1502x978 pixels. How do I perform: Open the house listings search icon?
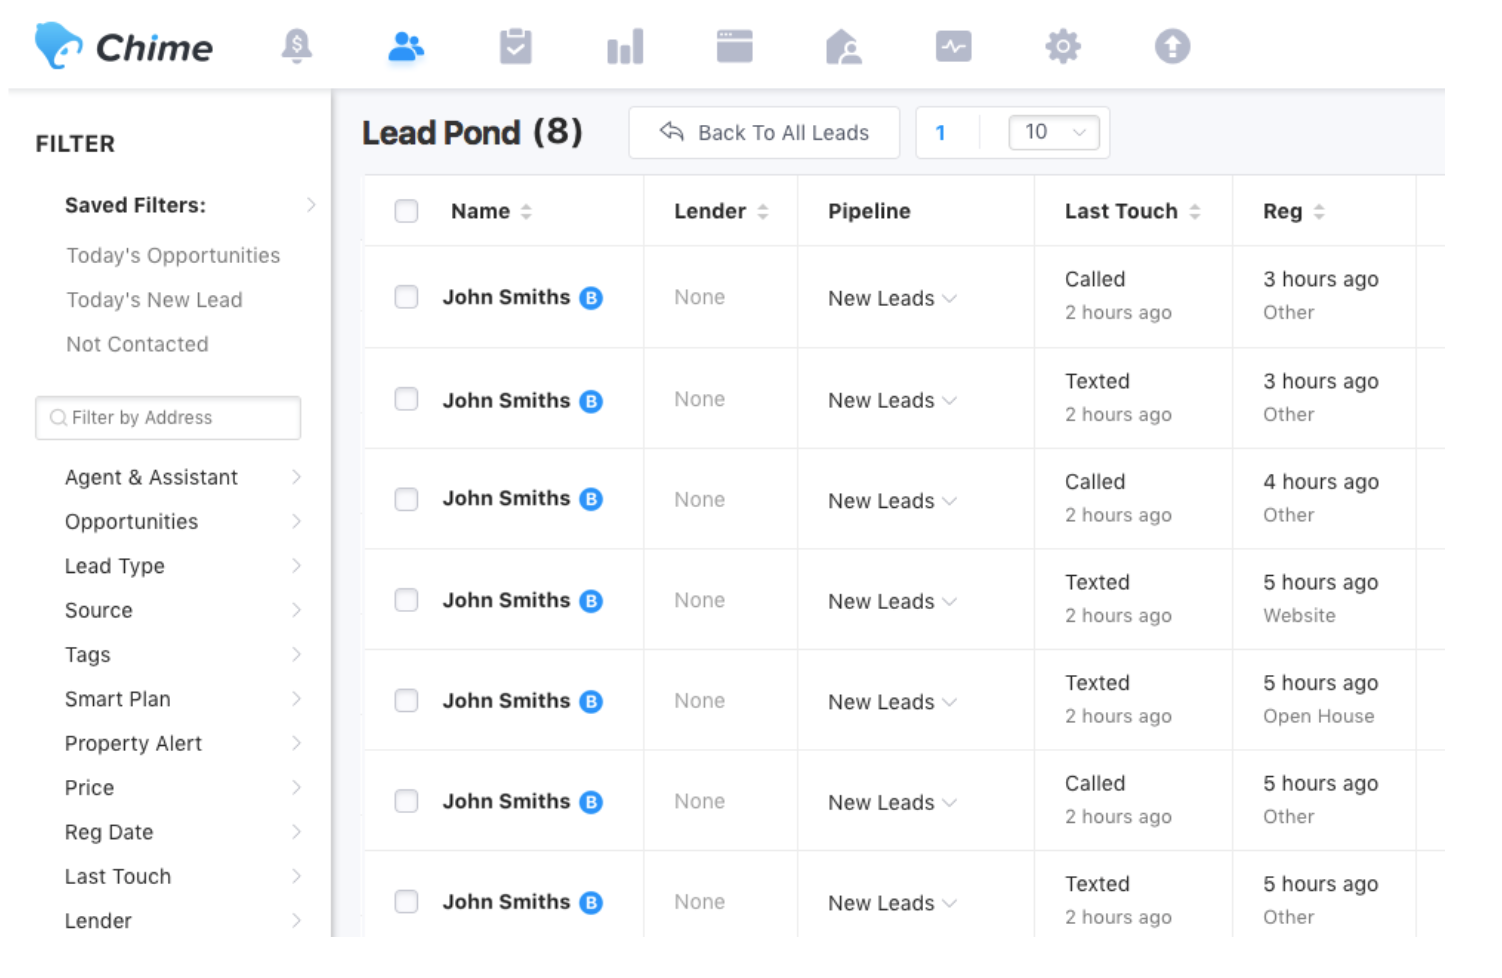tap(843, 46)
